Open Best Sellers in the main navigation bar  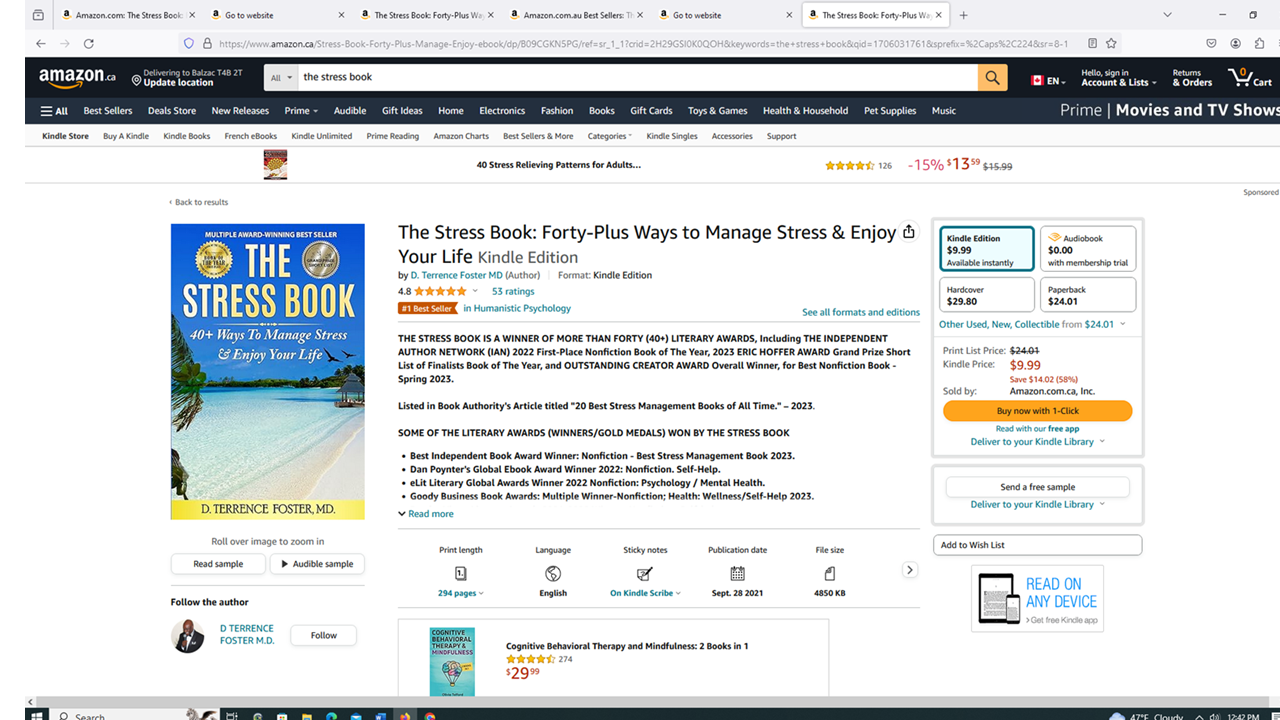108,111
